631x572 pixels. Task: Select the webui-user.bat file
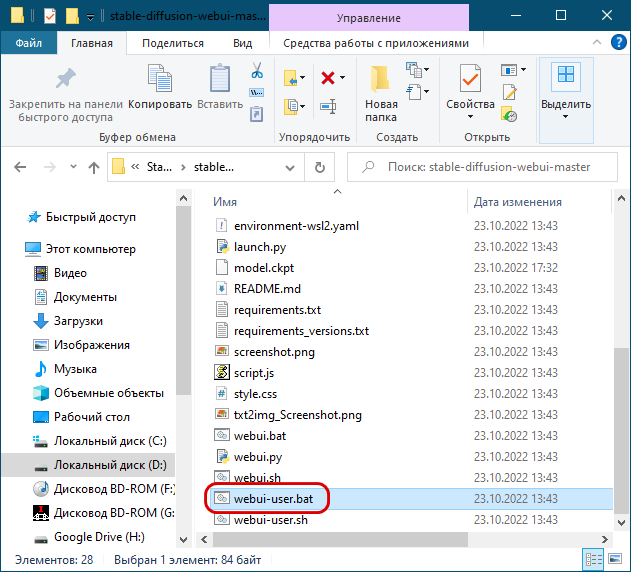coord(273,499)
